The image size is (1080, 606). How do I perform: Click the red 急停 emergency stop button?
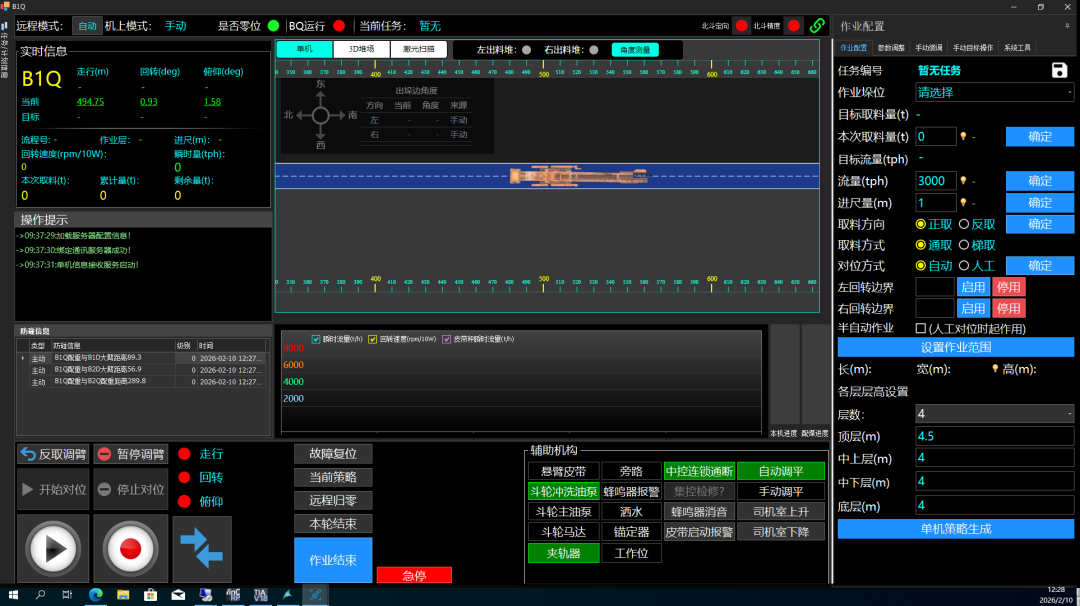point(414,575)
